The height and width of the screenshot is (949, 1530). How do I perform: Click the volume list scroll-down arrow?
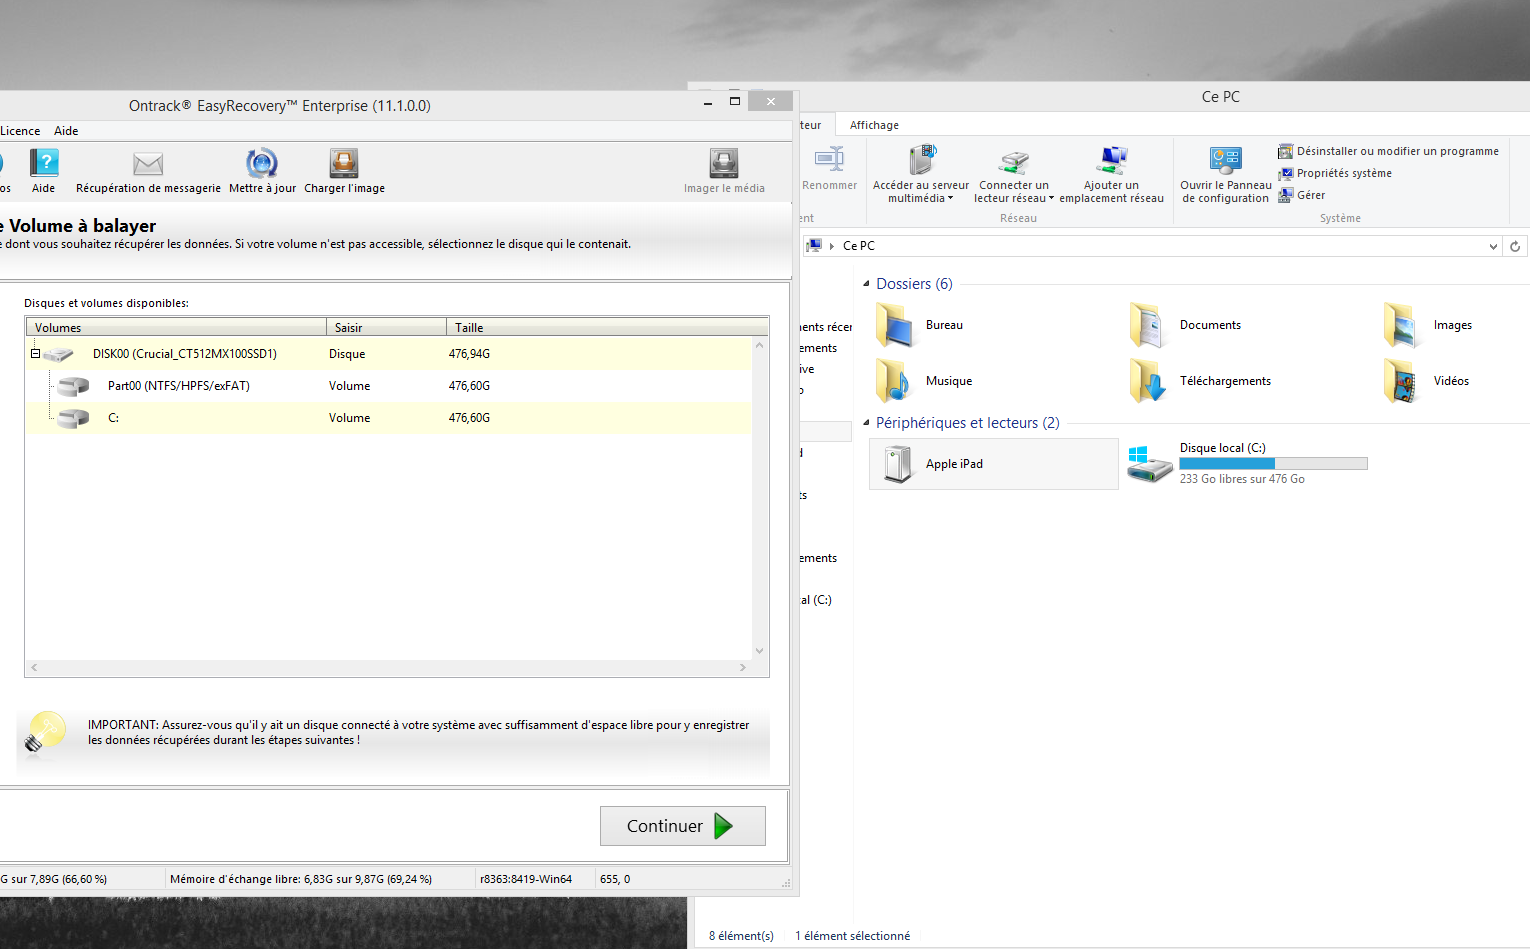tap(760, 651)
